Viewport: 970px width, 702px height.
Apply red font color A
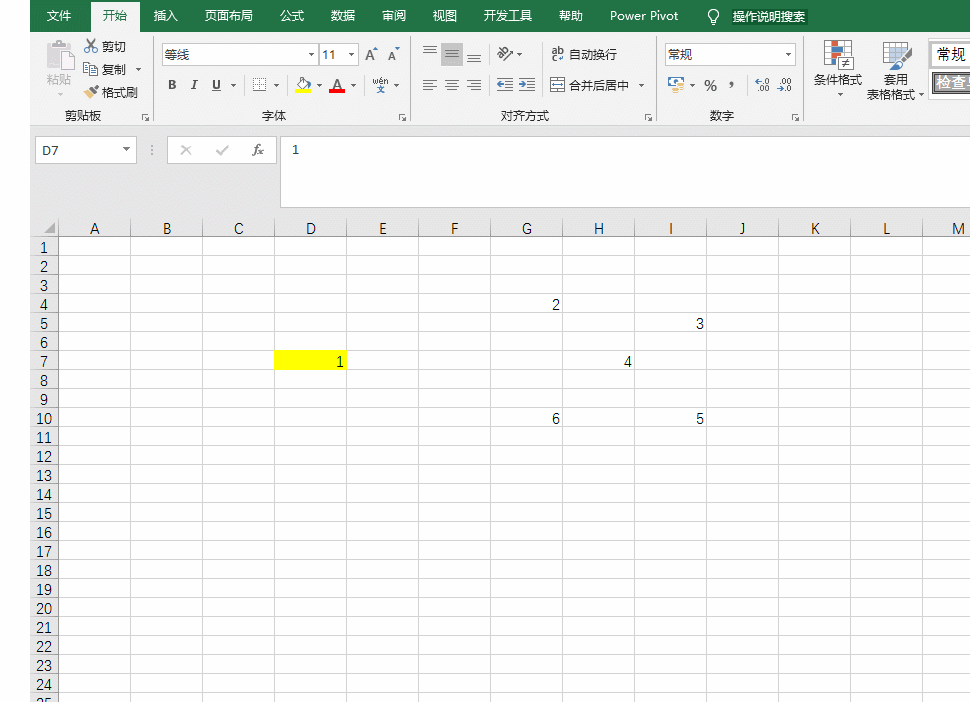[337, 85]
